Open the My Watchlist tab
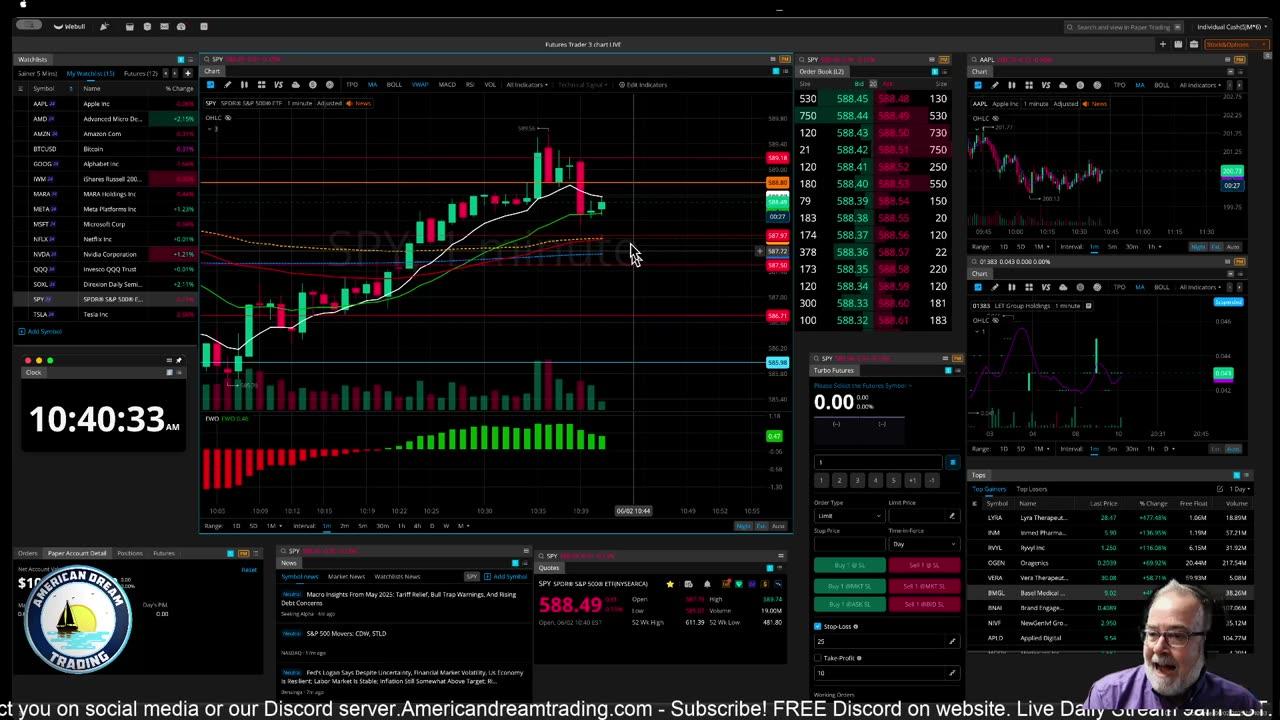 point(91,73)
